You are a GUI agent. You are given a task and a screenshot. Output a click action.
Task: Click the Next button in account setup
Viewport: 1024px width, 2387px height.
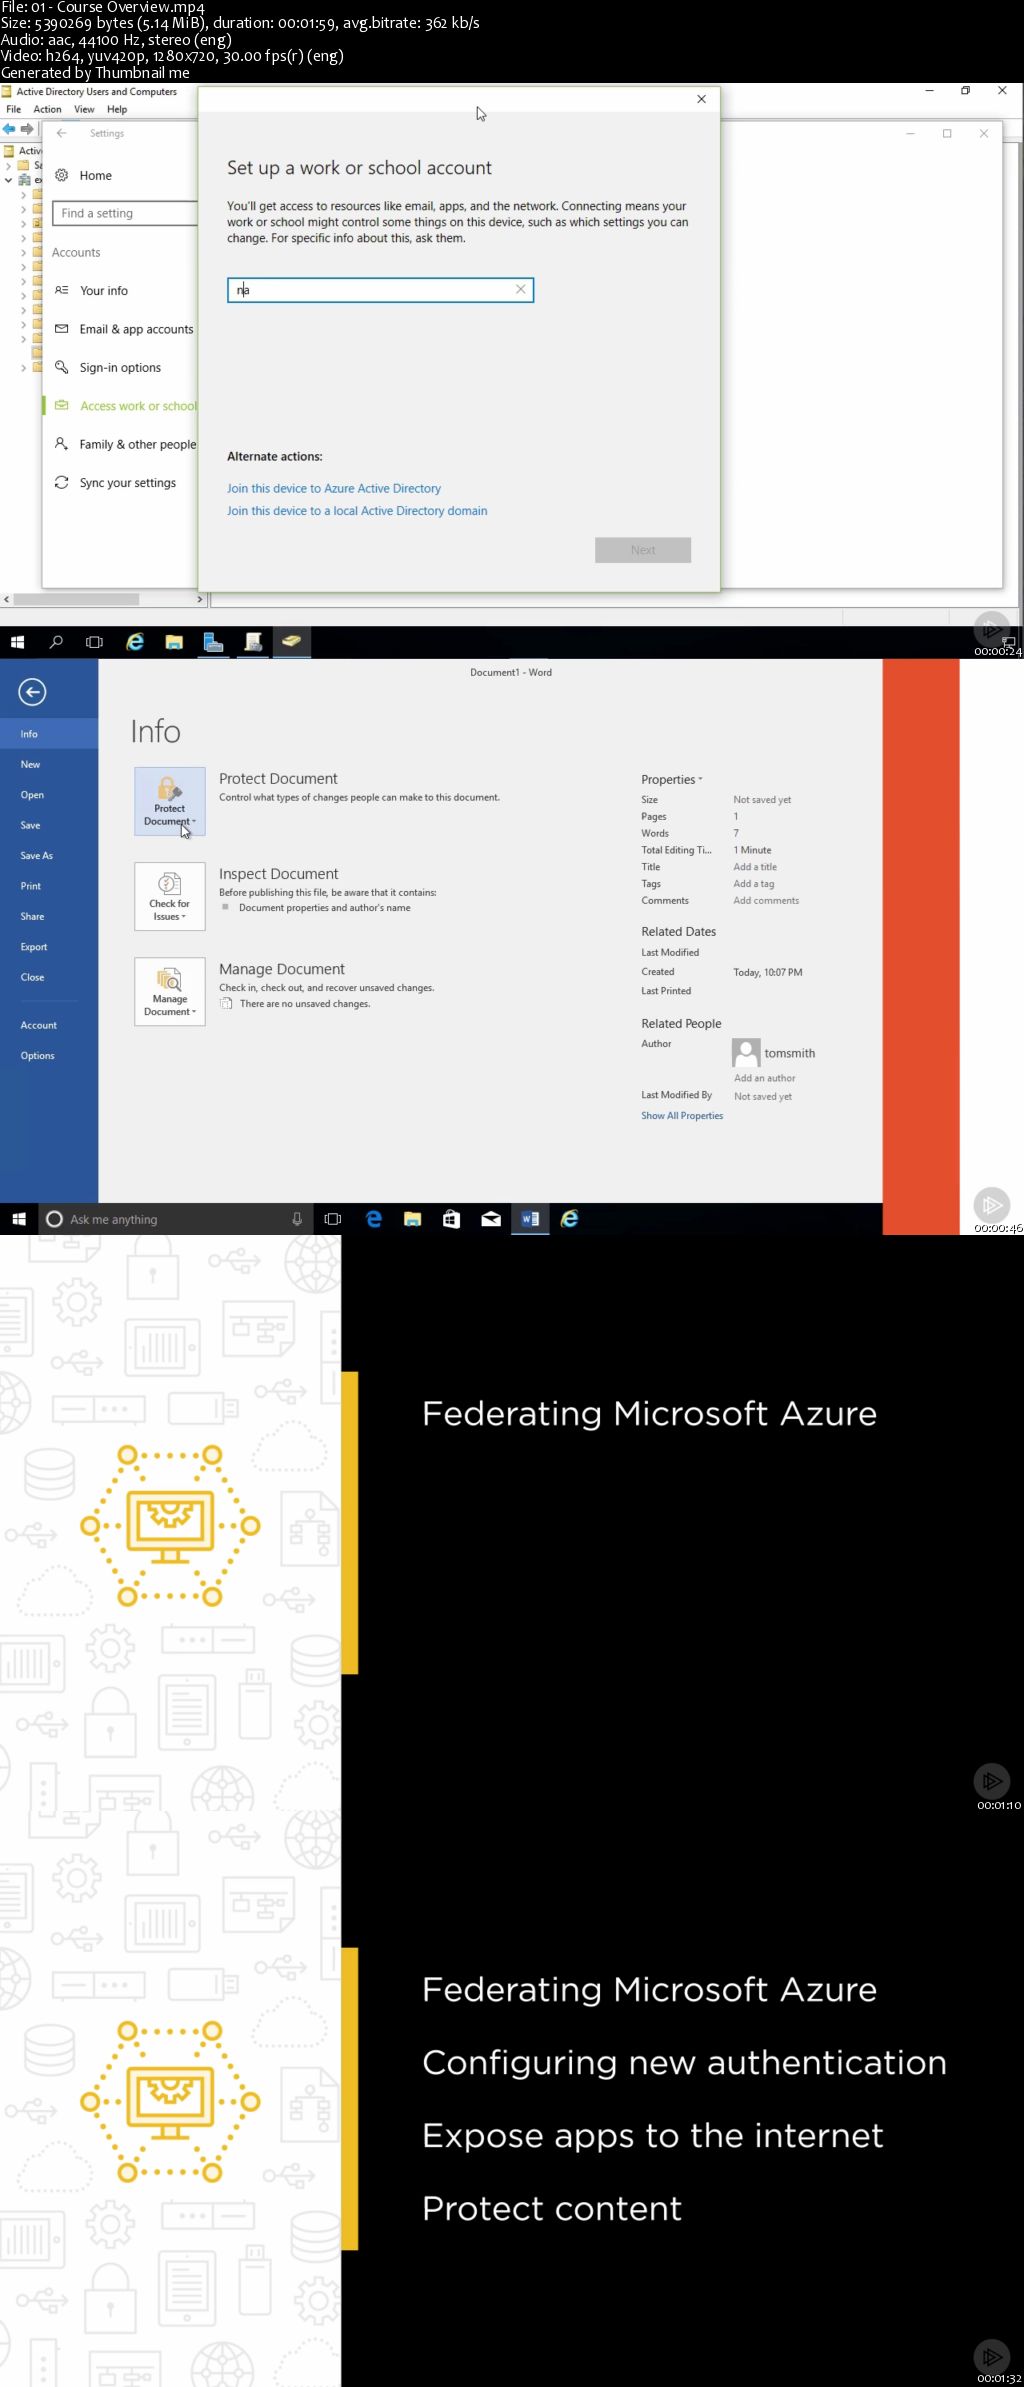coord(643,550)
